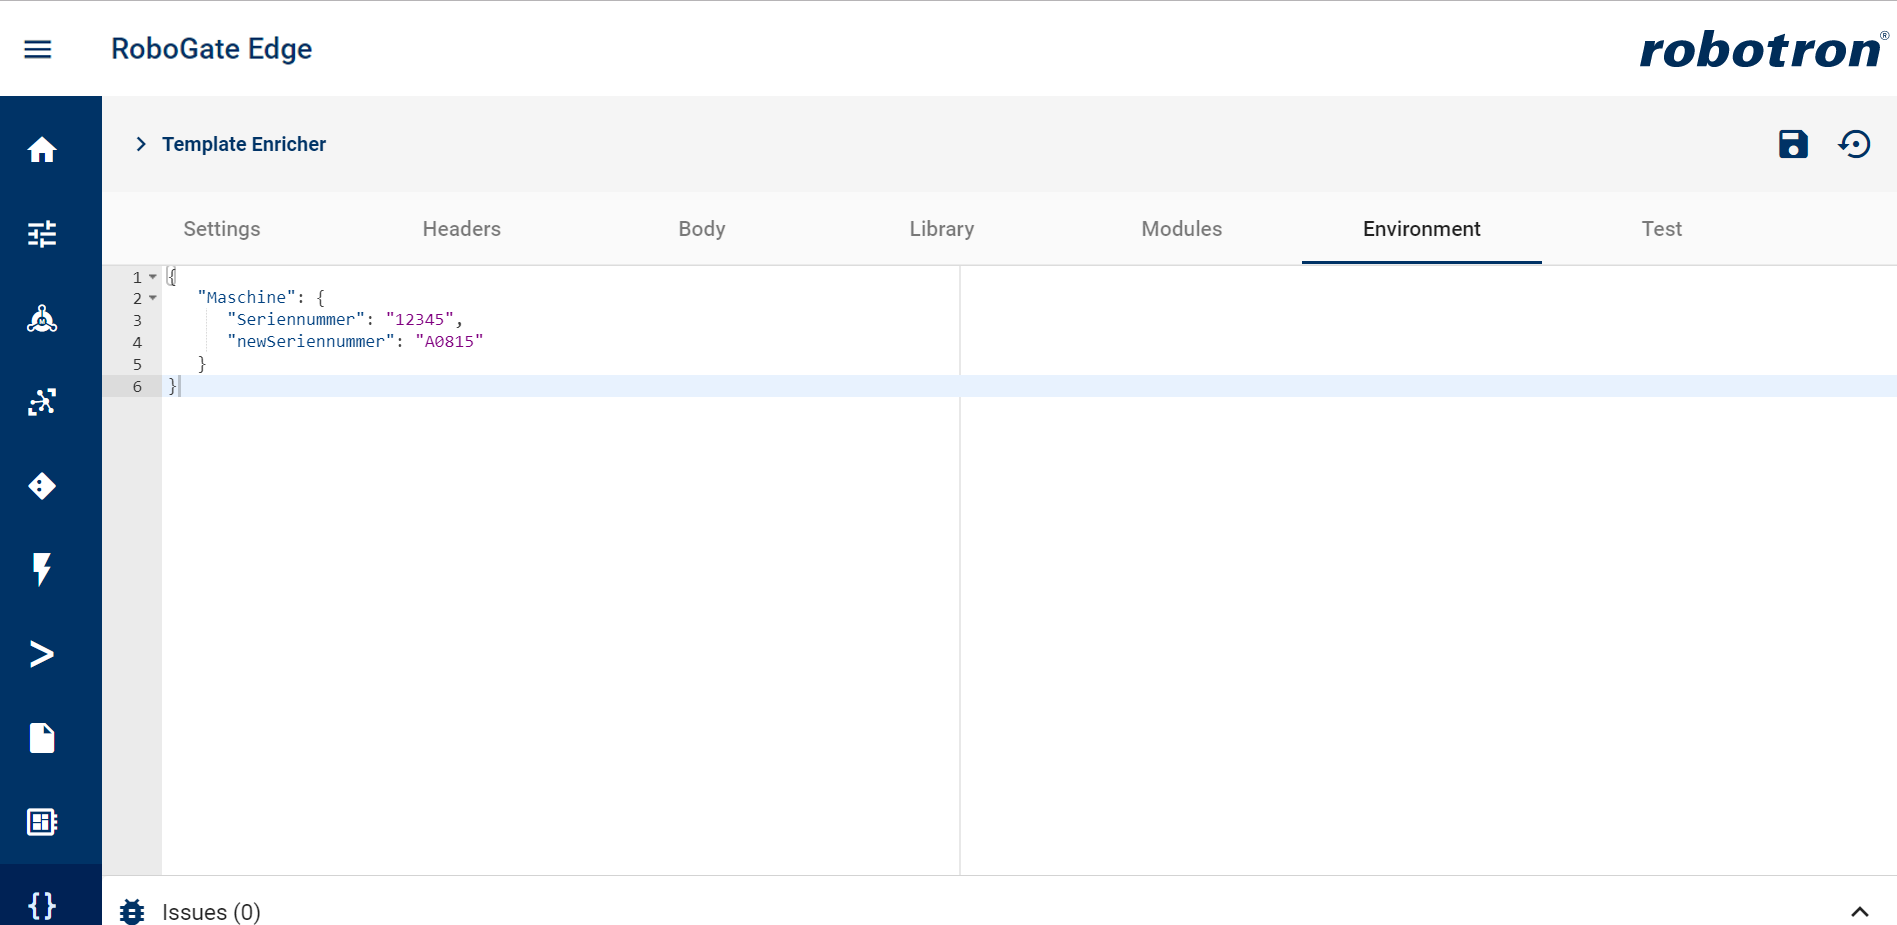
Task: Place cursor after closing brace on line 6
Action: pyautogui.click(x=179, y=386)
